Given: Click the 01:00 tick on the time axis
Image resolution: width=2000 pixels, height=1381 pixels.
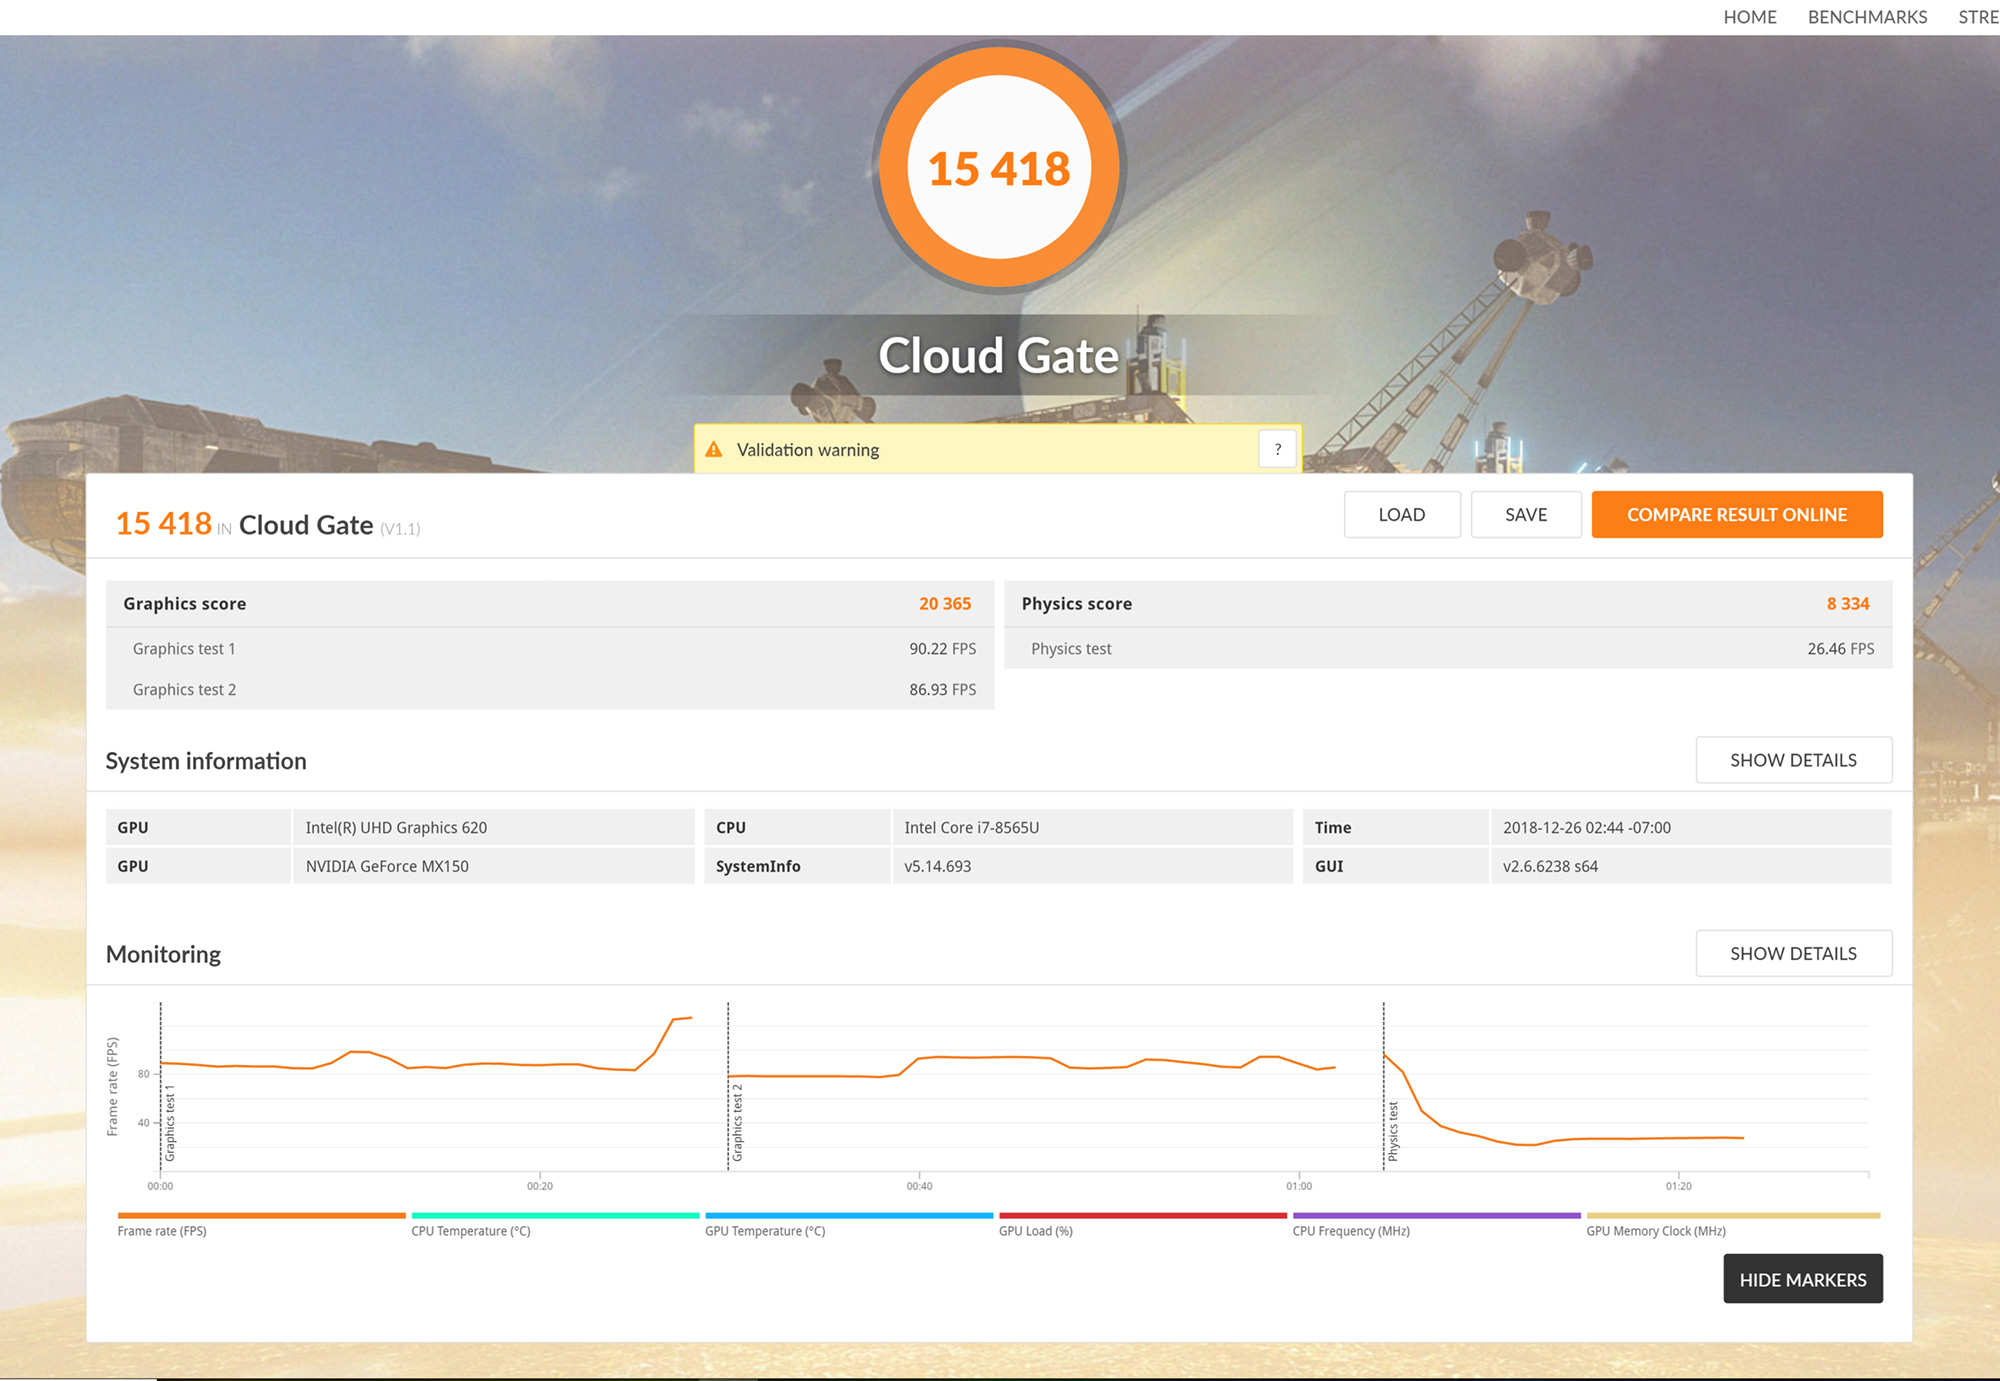Looking at the screenshot, I should 1298,1186.
